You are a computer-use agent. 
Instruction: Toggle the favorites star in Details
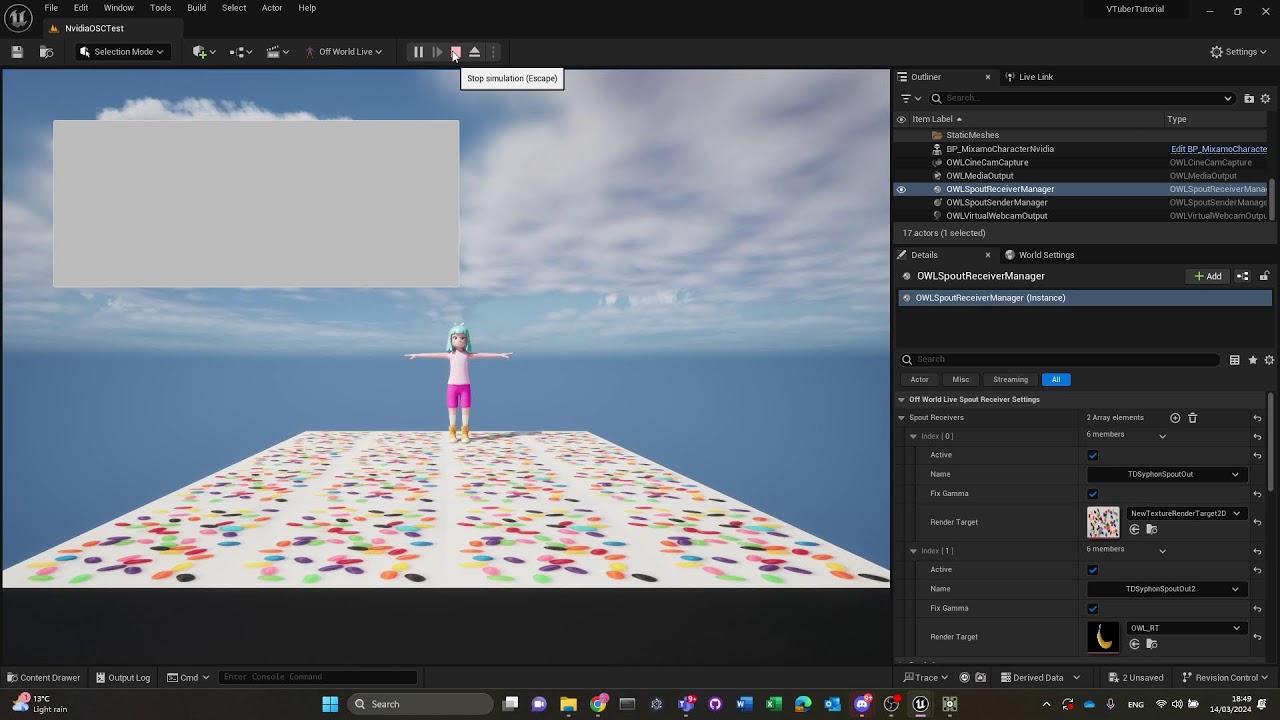point(1252,360)
